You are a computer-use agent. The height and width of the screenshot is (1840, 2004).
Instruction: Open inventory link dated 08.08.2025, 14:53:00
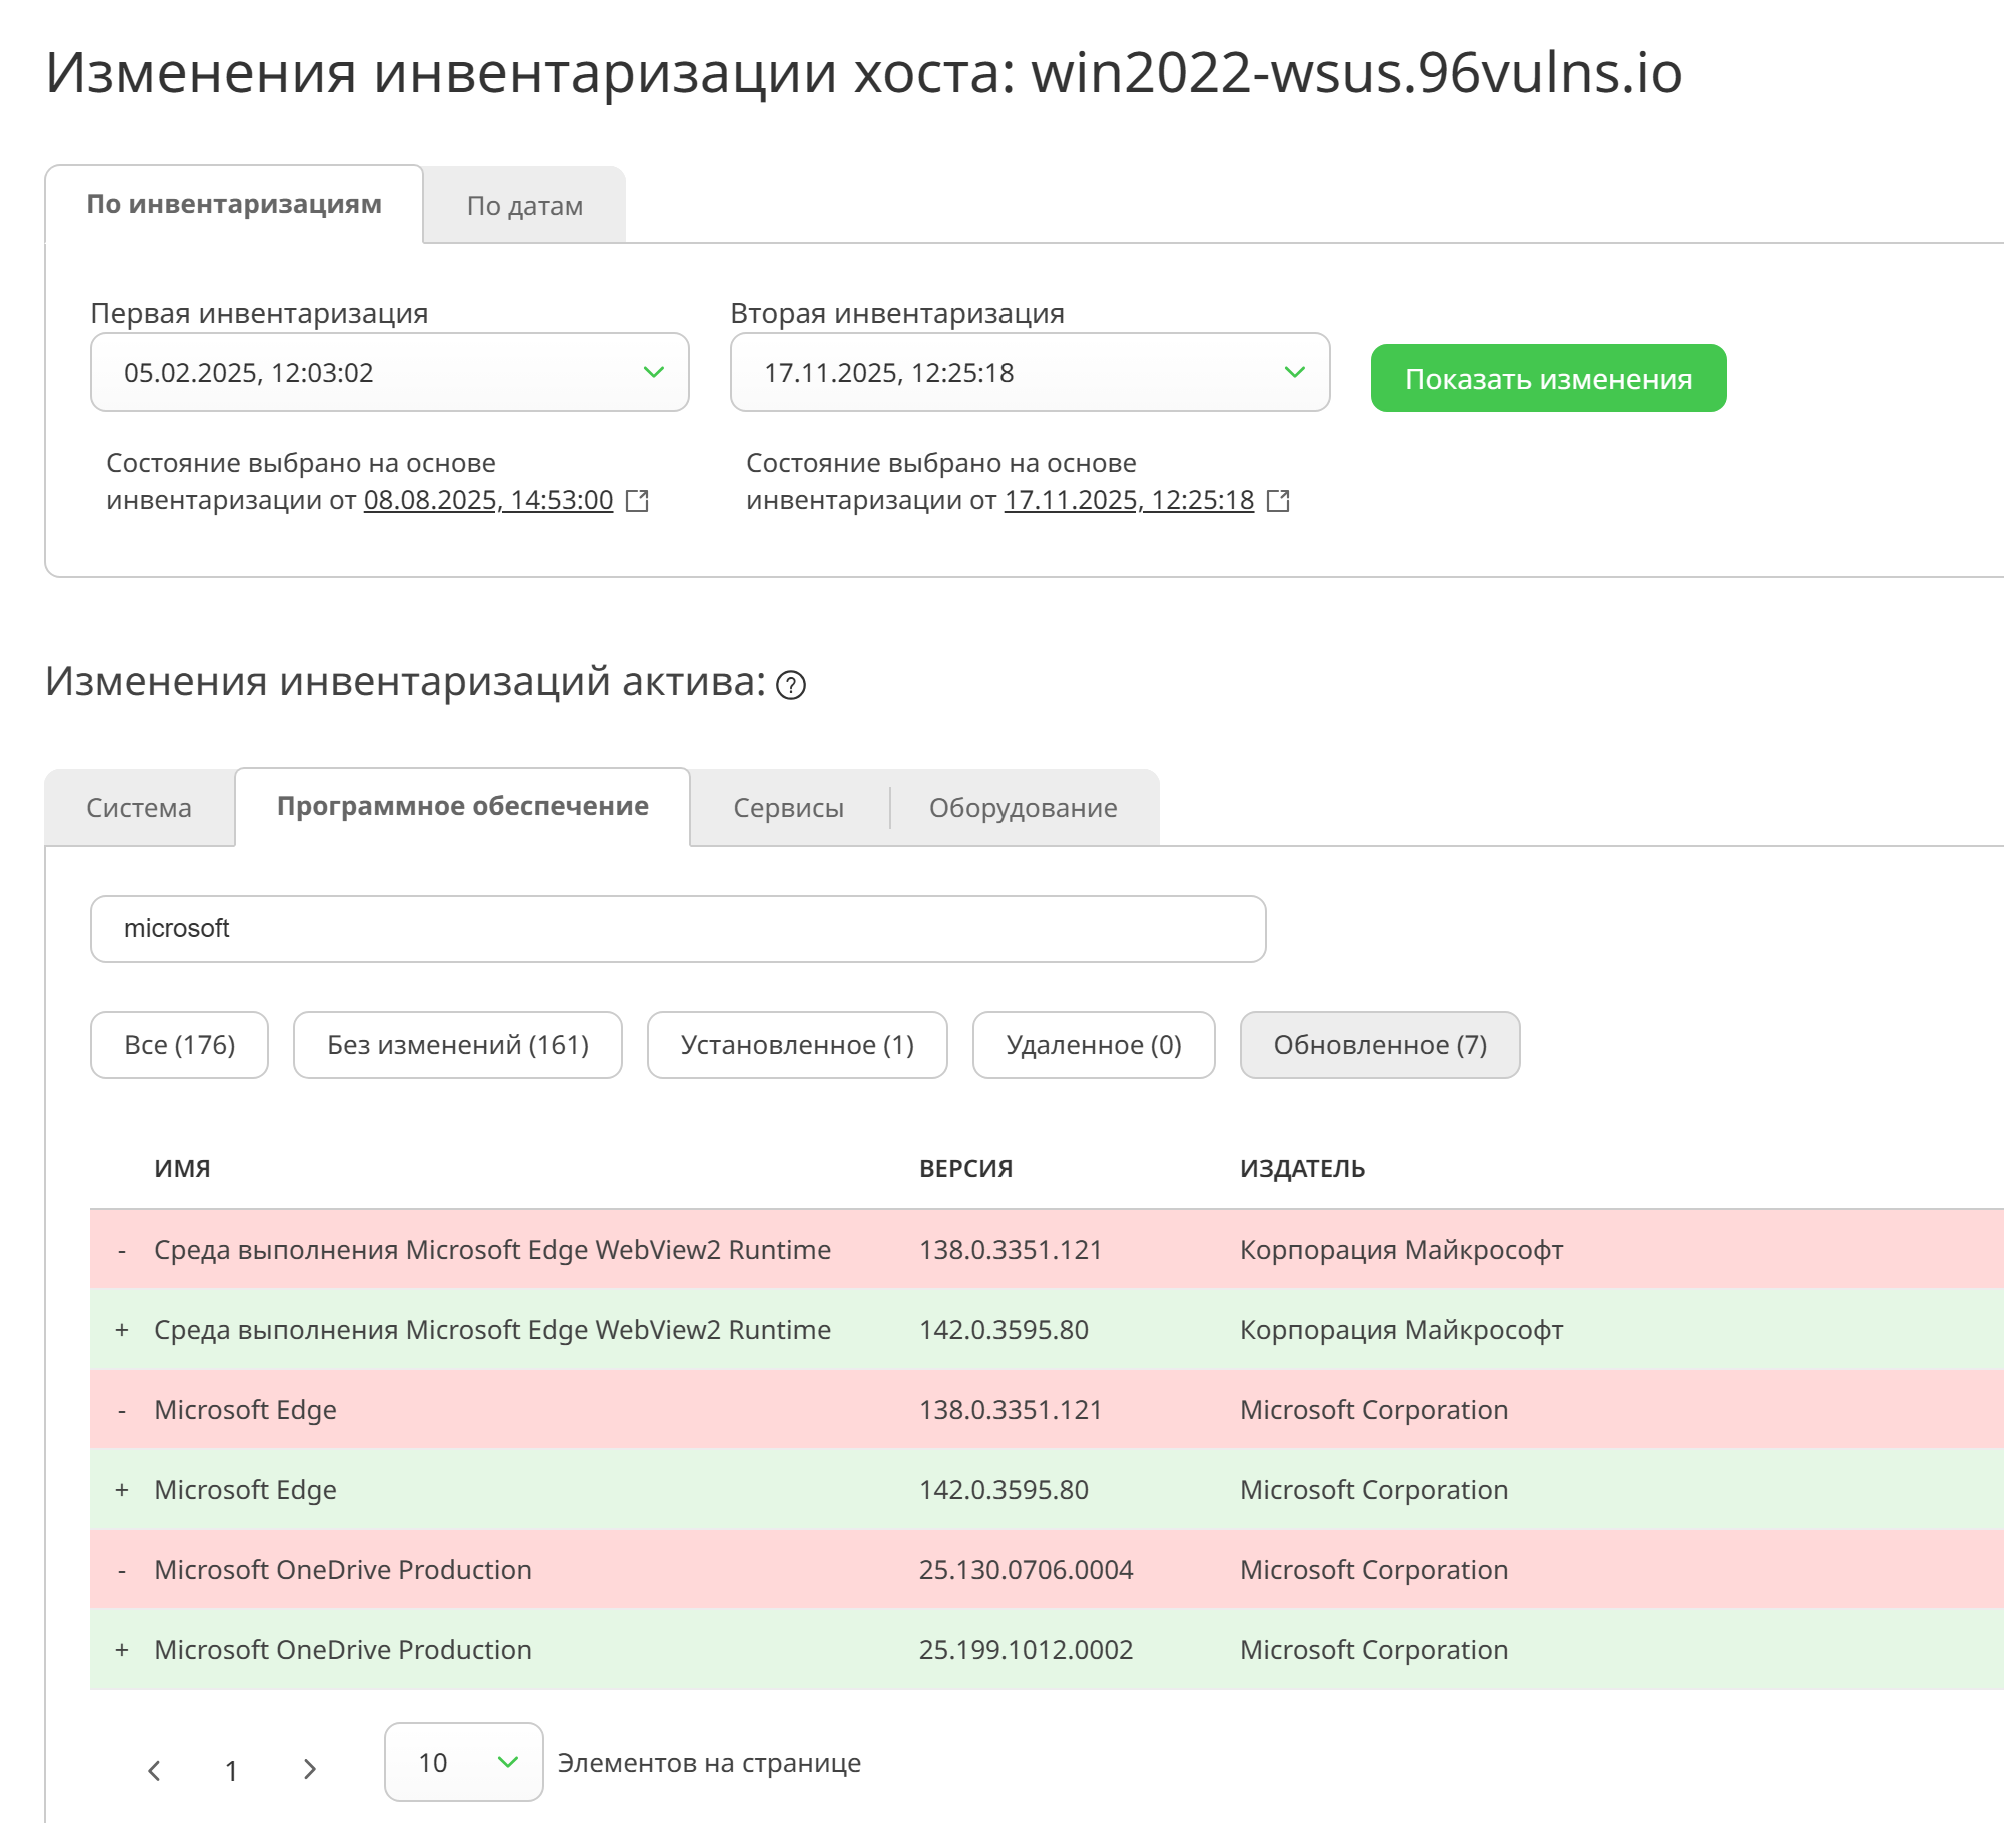pyautogui.click(x=488, y=500)
